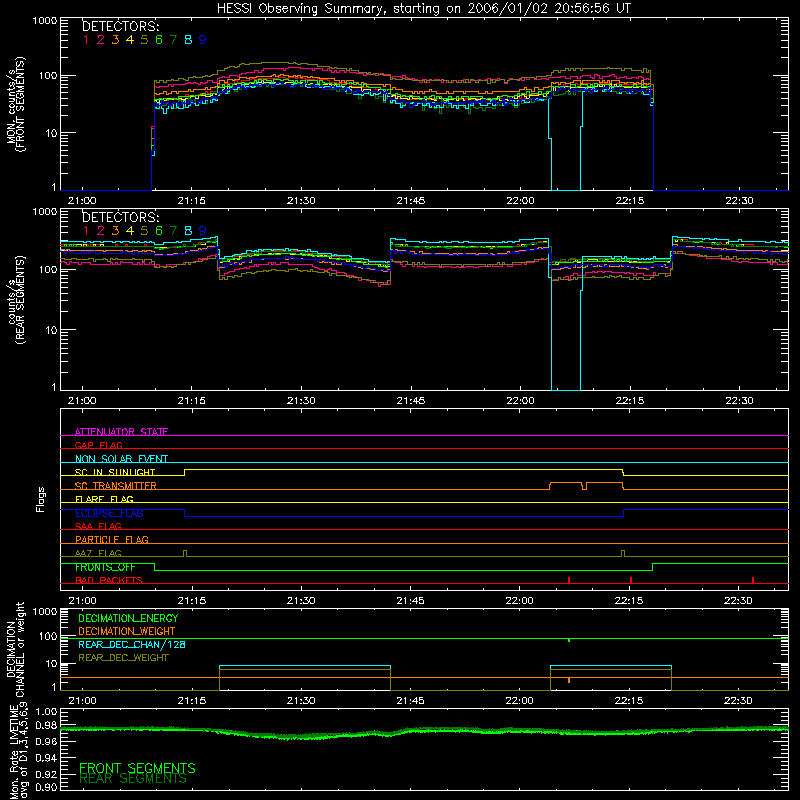Select blue detector 9 in front segments legend
The image size is (800, 800).
tap(203, 40)
